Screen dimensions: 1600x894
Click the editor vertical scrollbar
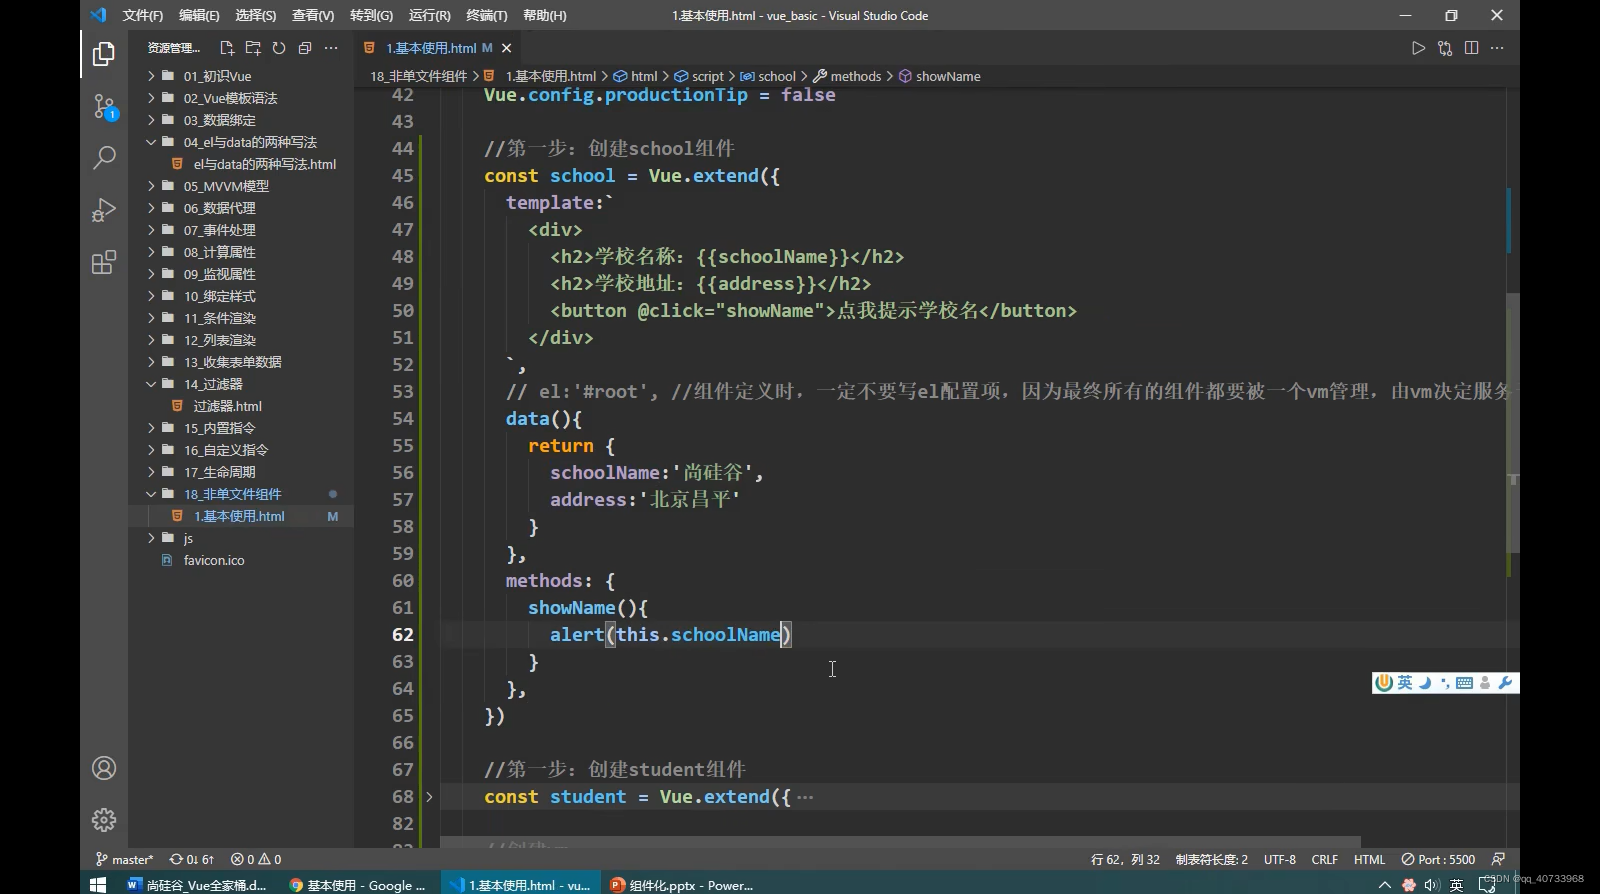(x=1513, y=422)
